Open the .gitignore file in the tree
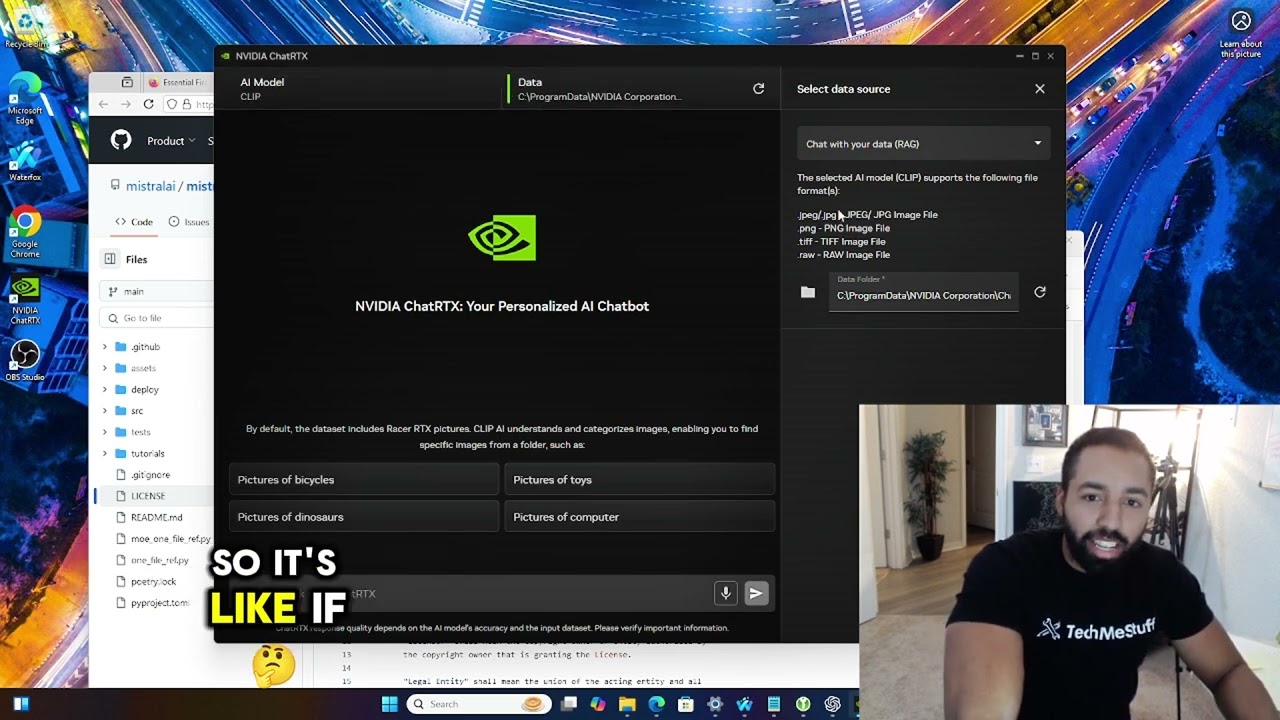The height and width of the screenshot is (720, 1280). pyautogui.click(x=150, y=475)
